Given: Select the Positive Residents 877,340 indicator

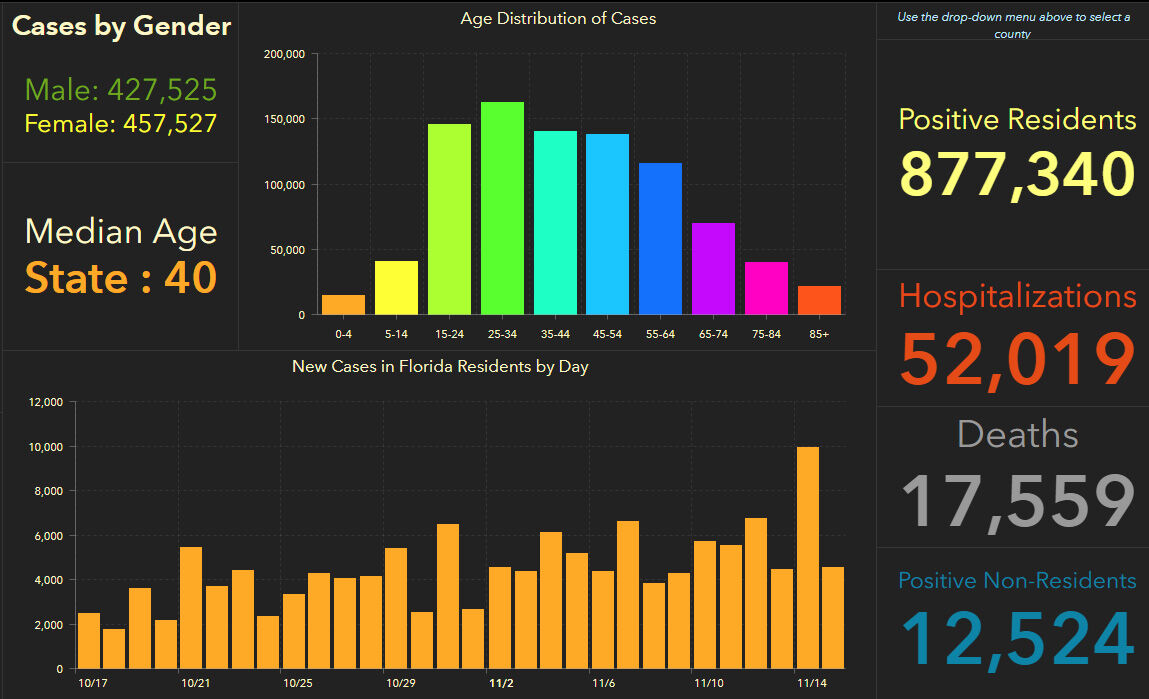Looking at the screenshot, I should 1017,174.
